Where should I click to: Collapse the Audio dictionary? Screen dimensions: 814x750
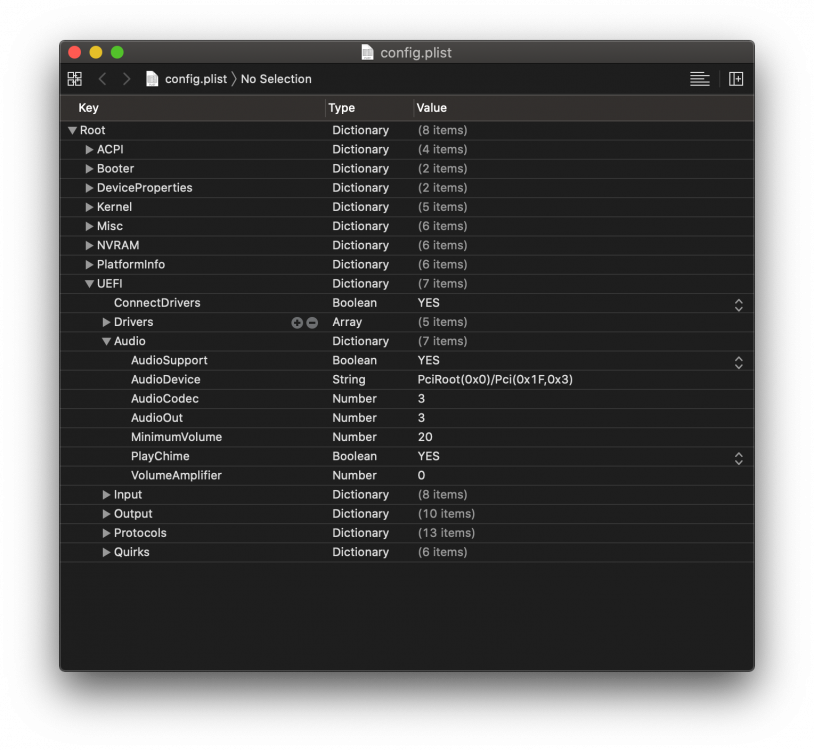[x=106, y=342]
